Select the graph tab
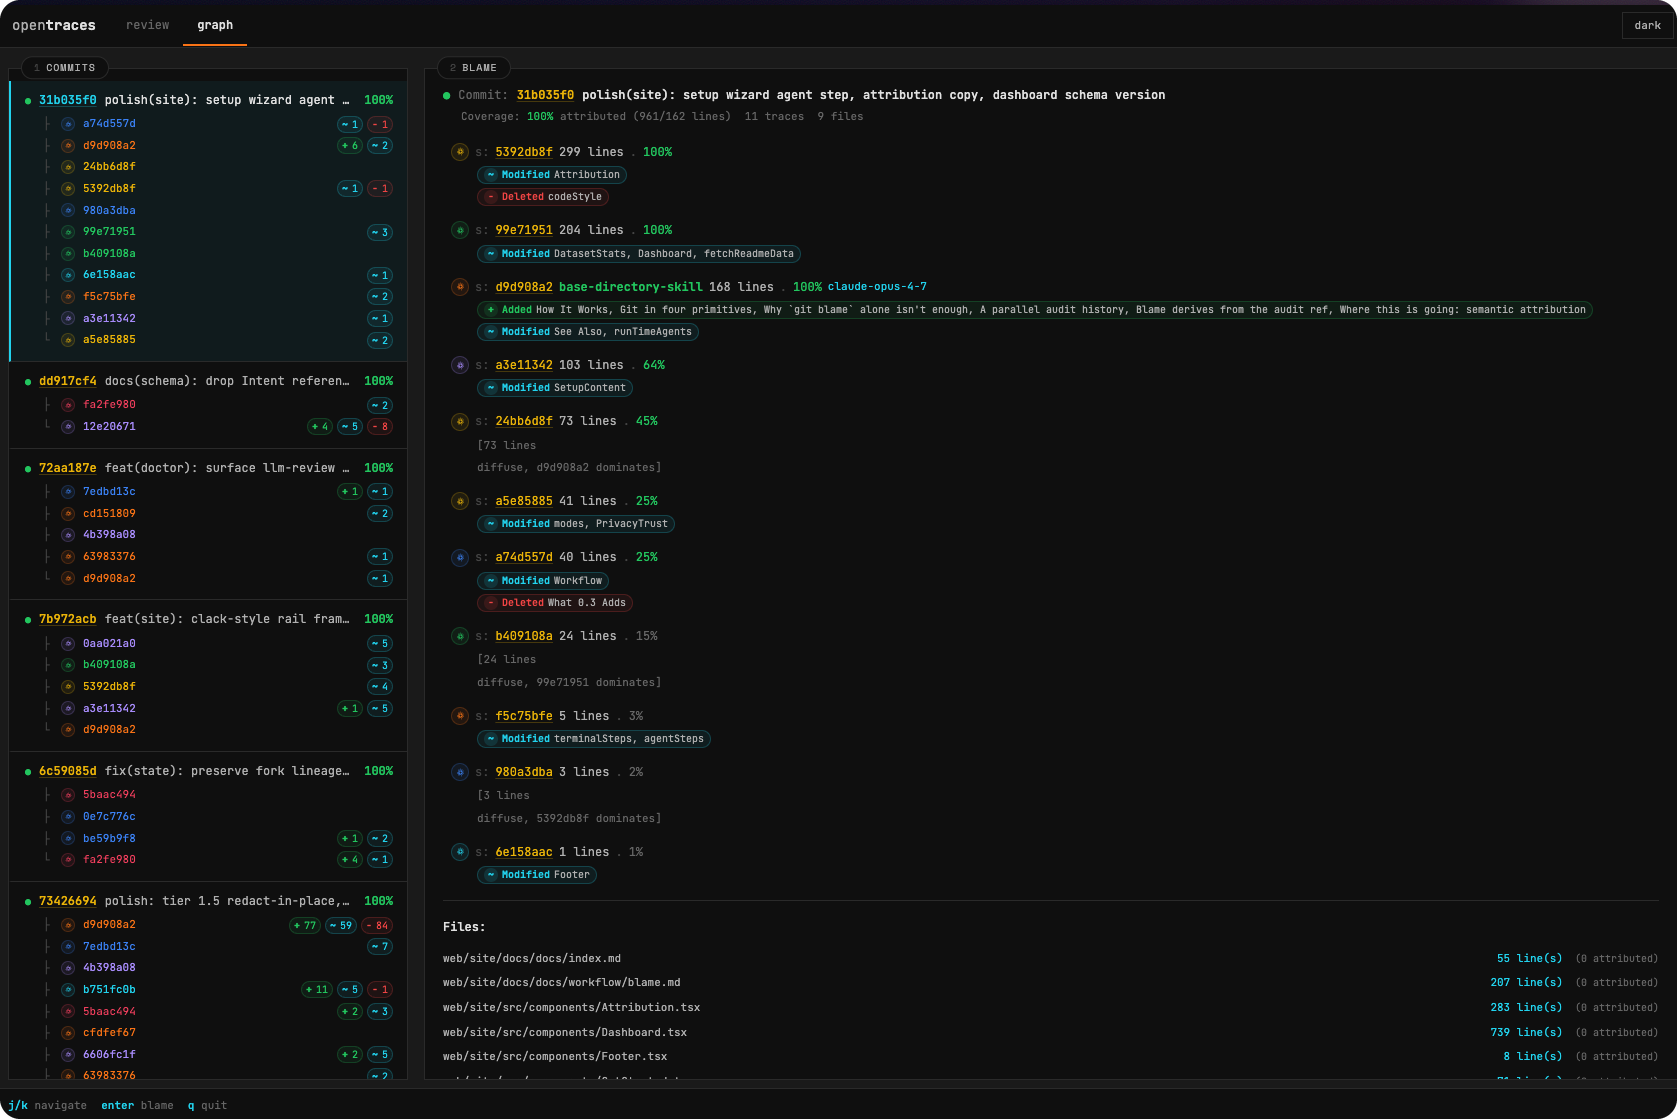This screenshot has height=1119, width=1677. (x=215, y=25)
